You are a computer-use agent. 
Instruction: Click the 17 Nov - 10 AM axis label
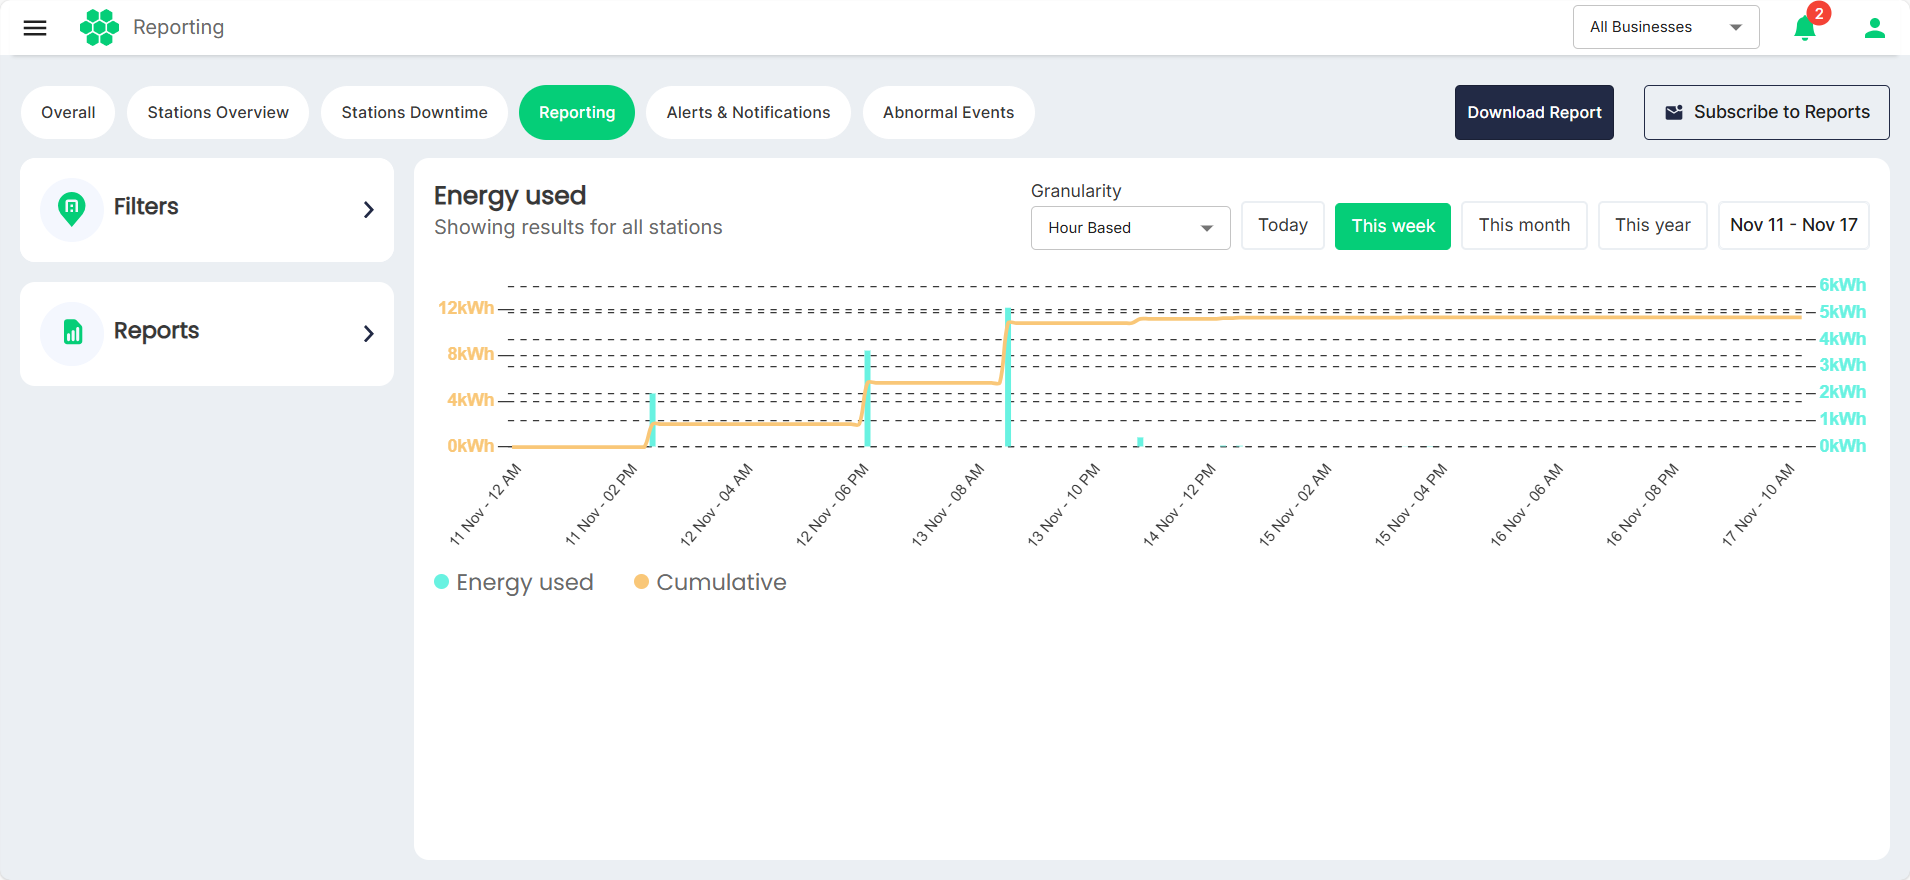1758,504
